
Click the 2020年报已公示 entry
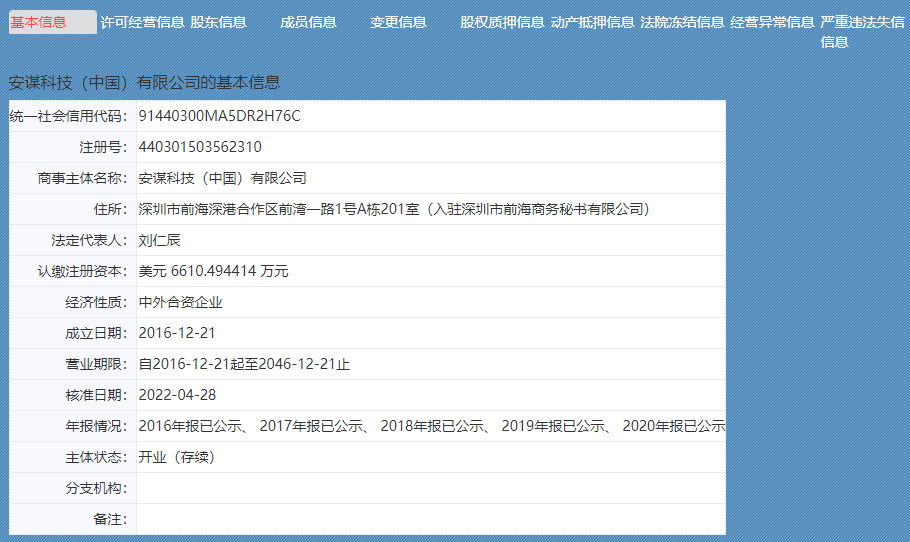point(674,427)
